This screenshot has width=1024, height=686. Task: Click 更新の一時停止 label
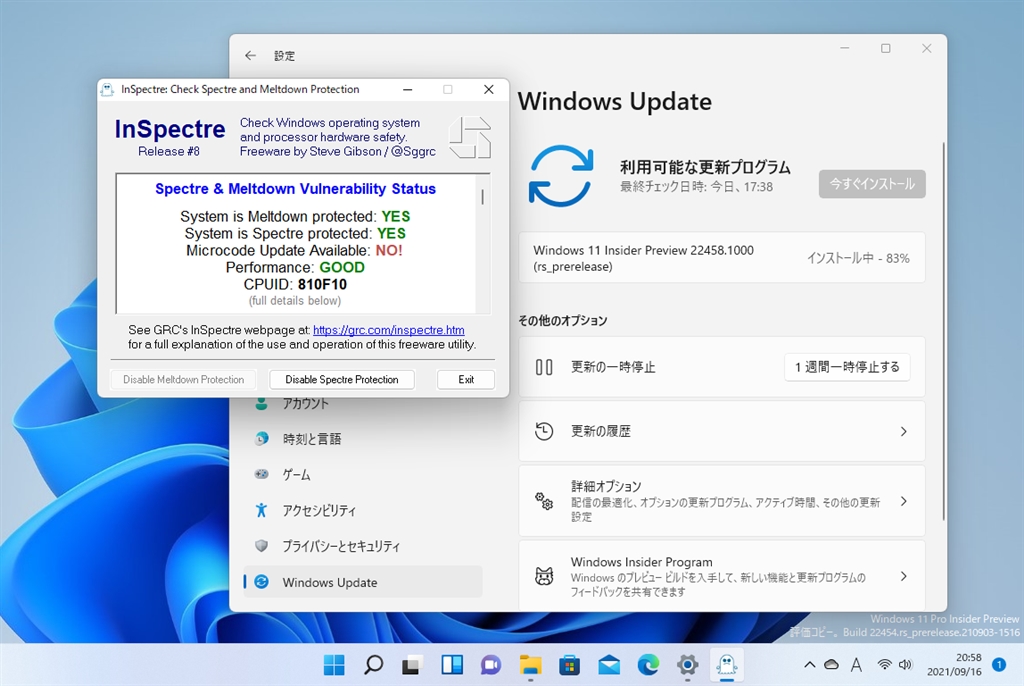click(x=613, y=367)
